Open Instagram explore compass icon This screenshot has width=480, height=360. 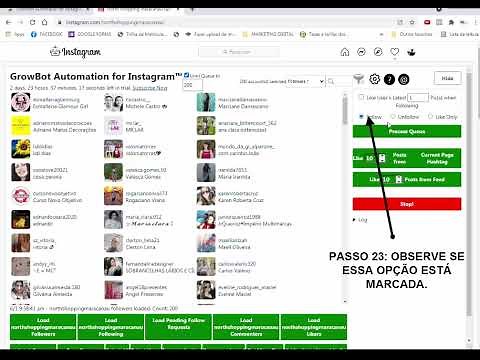pyautogui.click(x=378, y=52)
